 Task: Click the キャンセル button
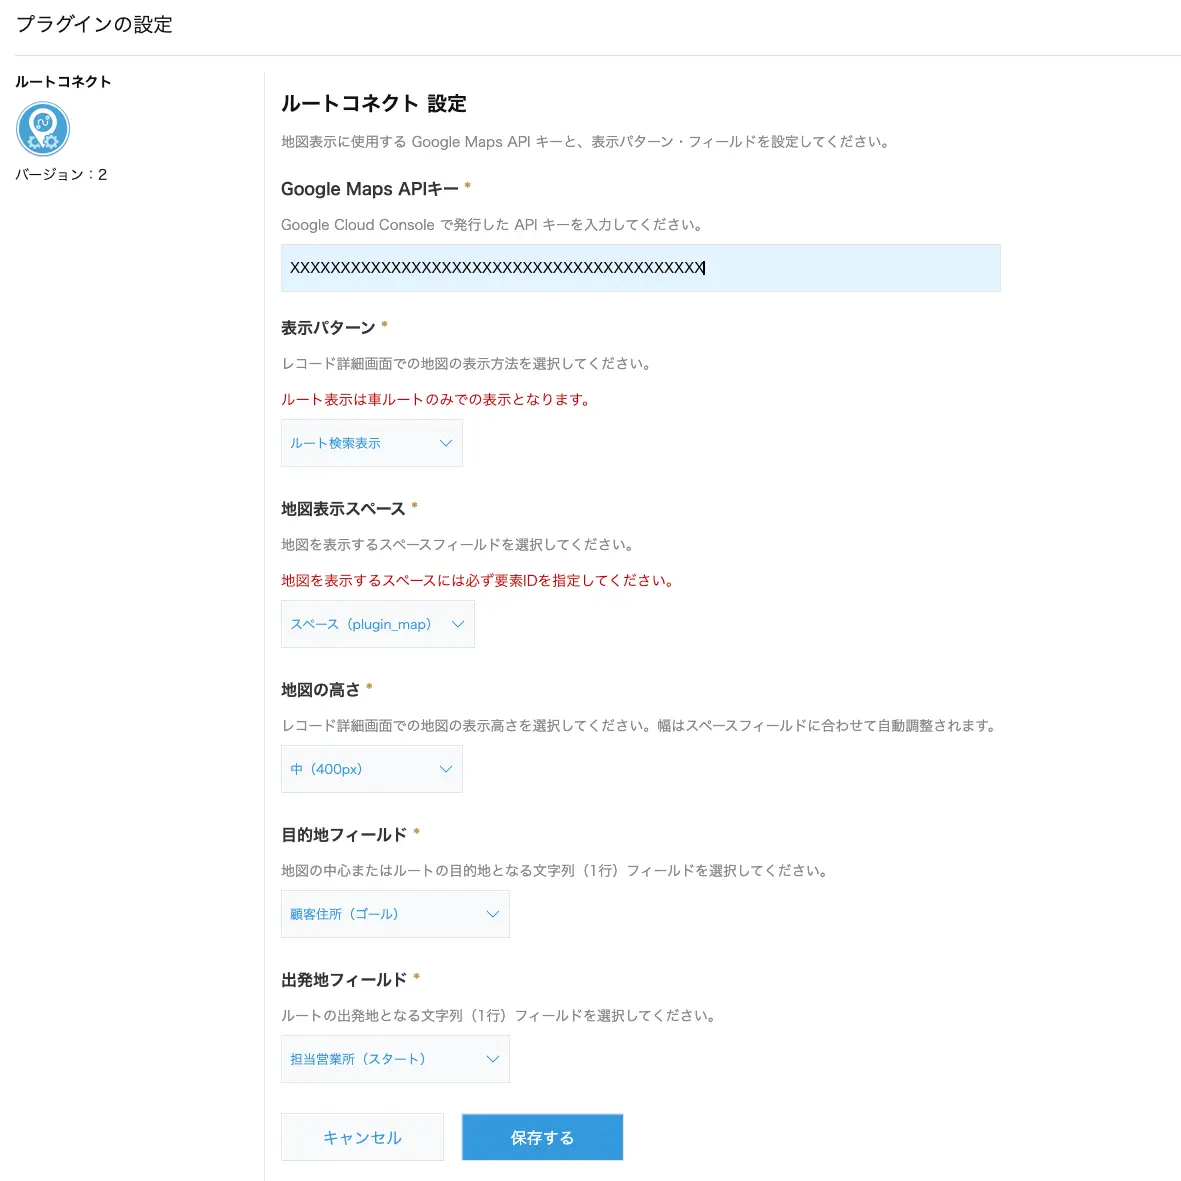(362, 1137)
